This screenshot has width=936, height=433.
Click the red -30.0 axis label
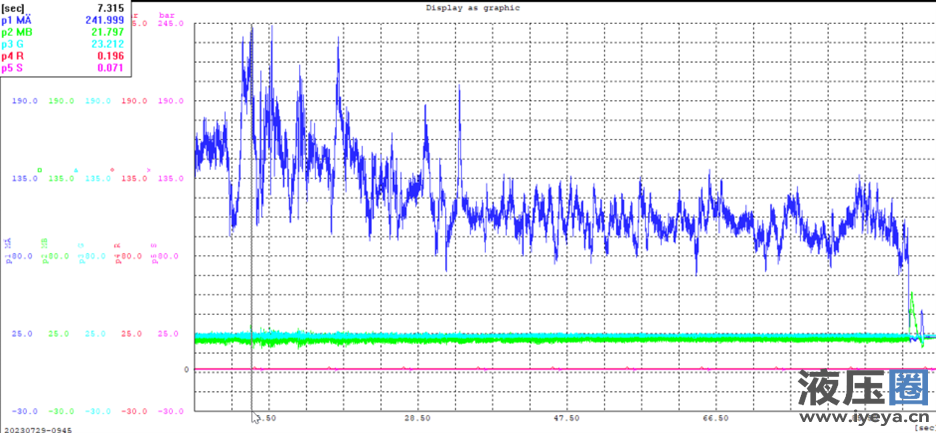(x=134, y=411)
